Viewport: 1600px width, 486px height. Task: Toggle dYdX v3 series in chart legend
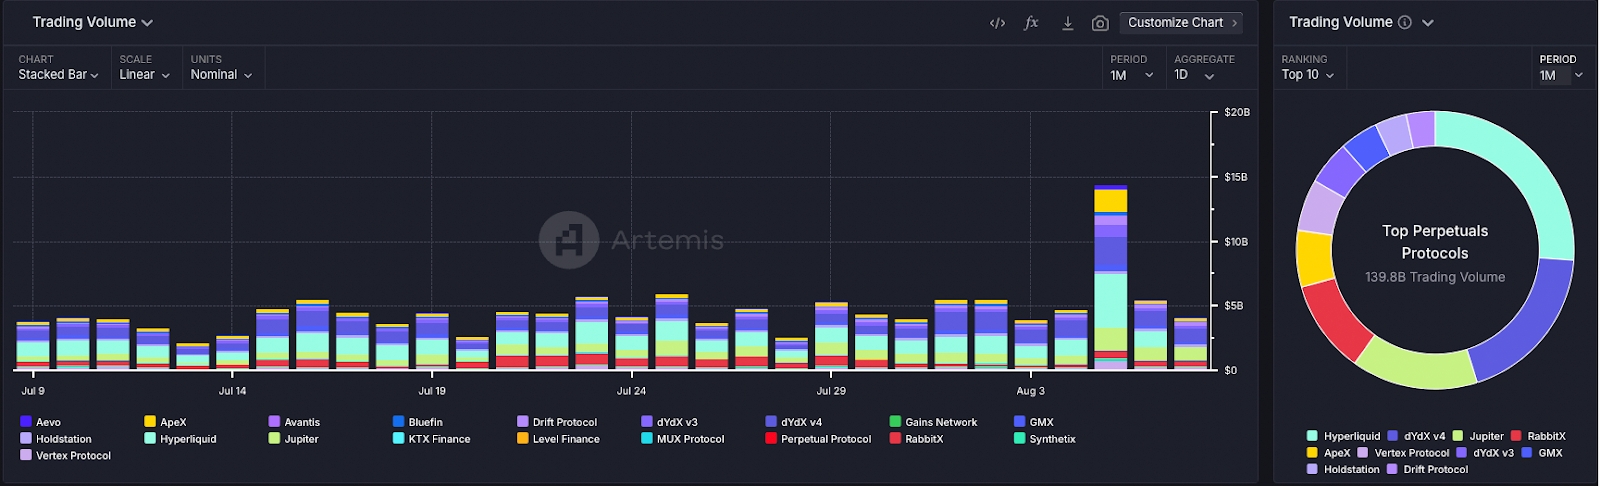[x=669, y=422]
